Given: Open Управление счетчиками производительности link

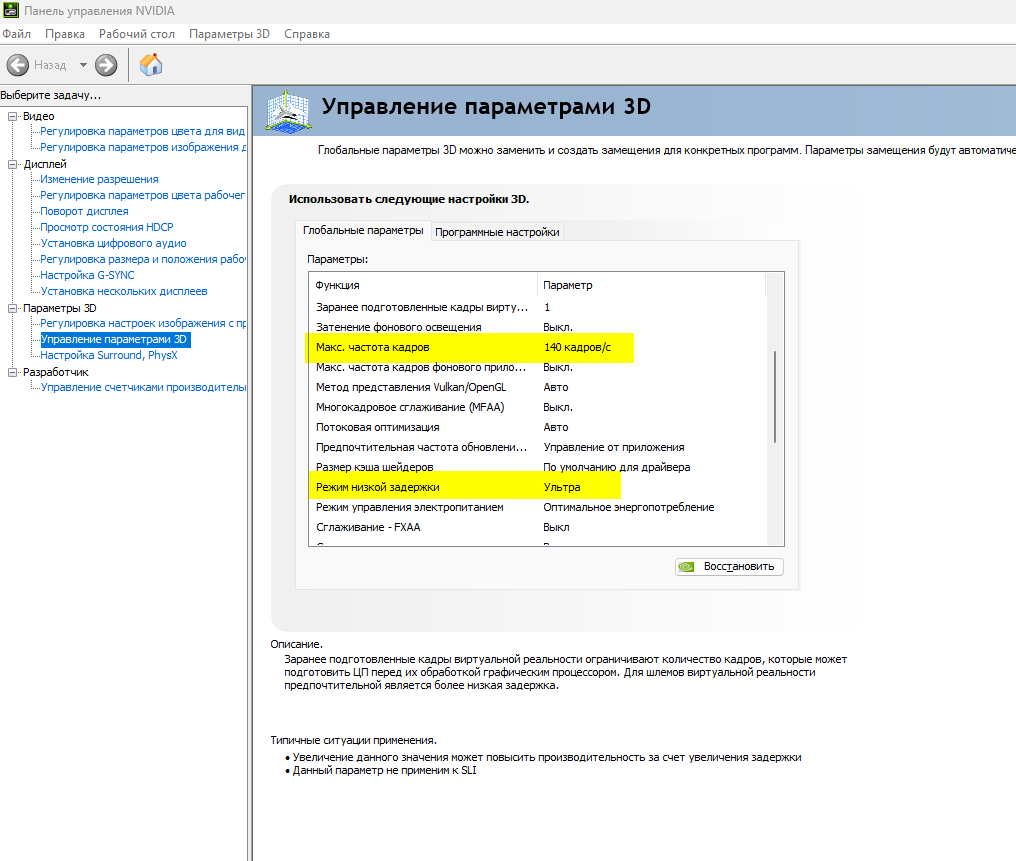Looking at the screenshot, I should 143,387.
